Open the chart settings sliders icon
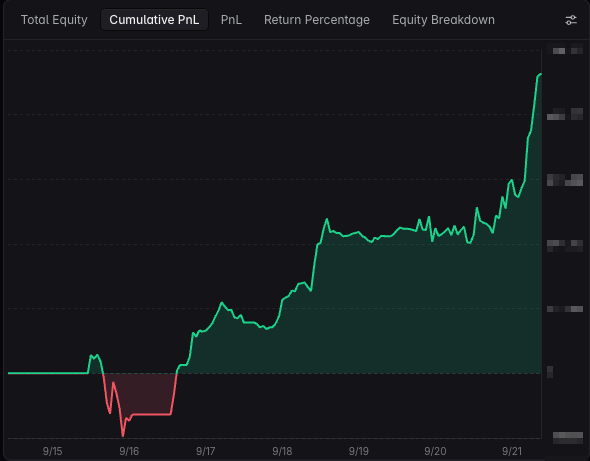The width and height of the screenshot is (590, 461). pyautogui.click(x=571, y=20)
